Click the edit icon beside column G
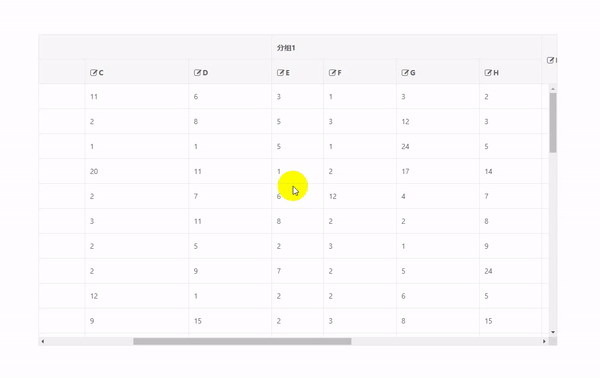Image resolution: width=600 pixels, height=378 pixels. pyautogui.click(x=405, y=73)
